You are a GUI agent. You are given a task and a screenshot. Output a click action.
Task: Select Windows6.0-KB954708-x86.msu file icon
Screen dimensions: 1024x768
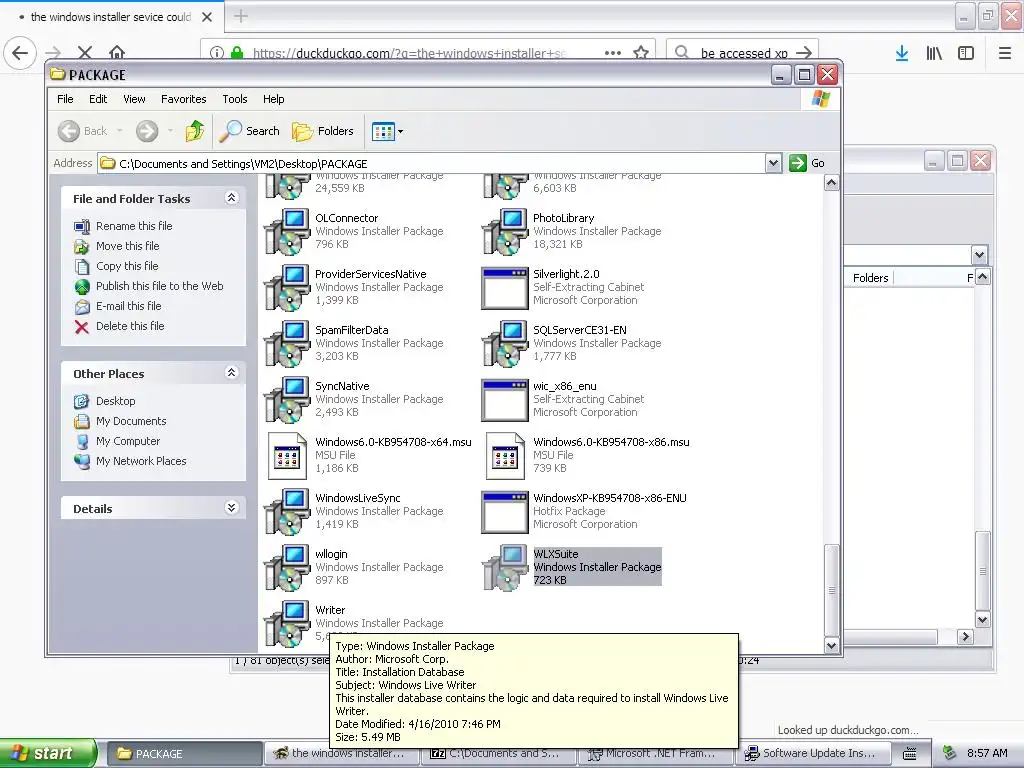(505, 456)
